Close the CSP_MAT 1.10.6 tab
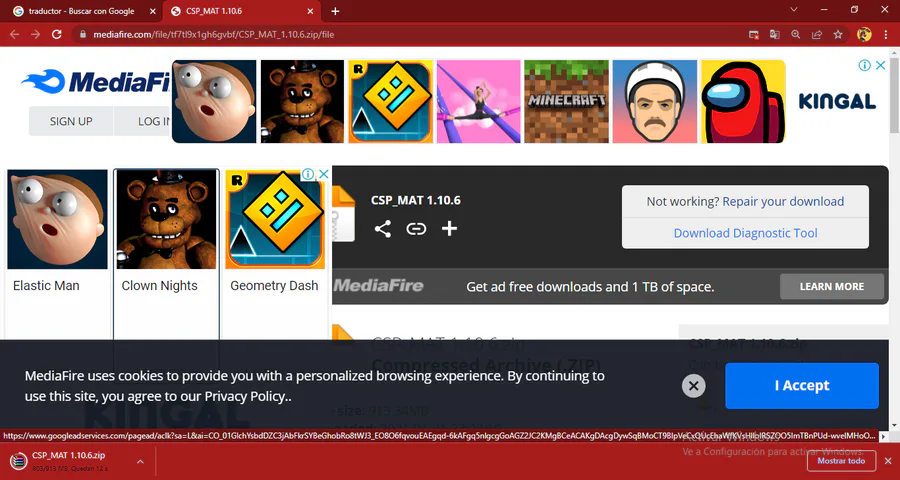 [311, 11]
